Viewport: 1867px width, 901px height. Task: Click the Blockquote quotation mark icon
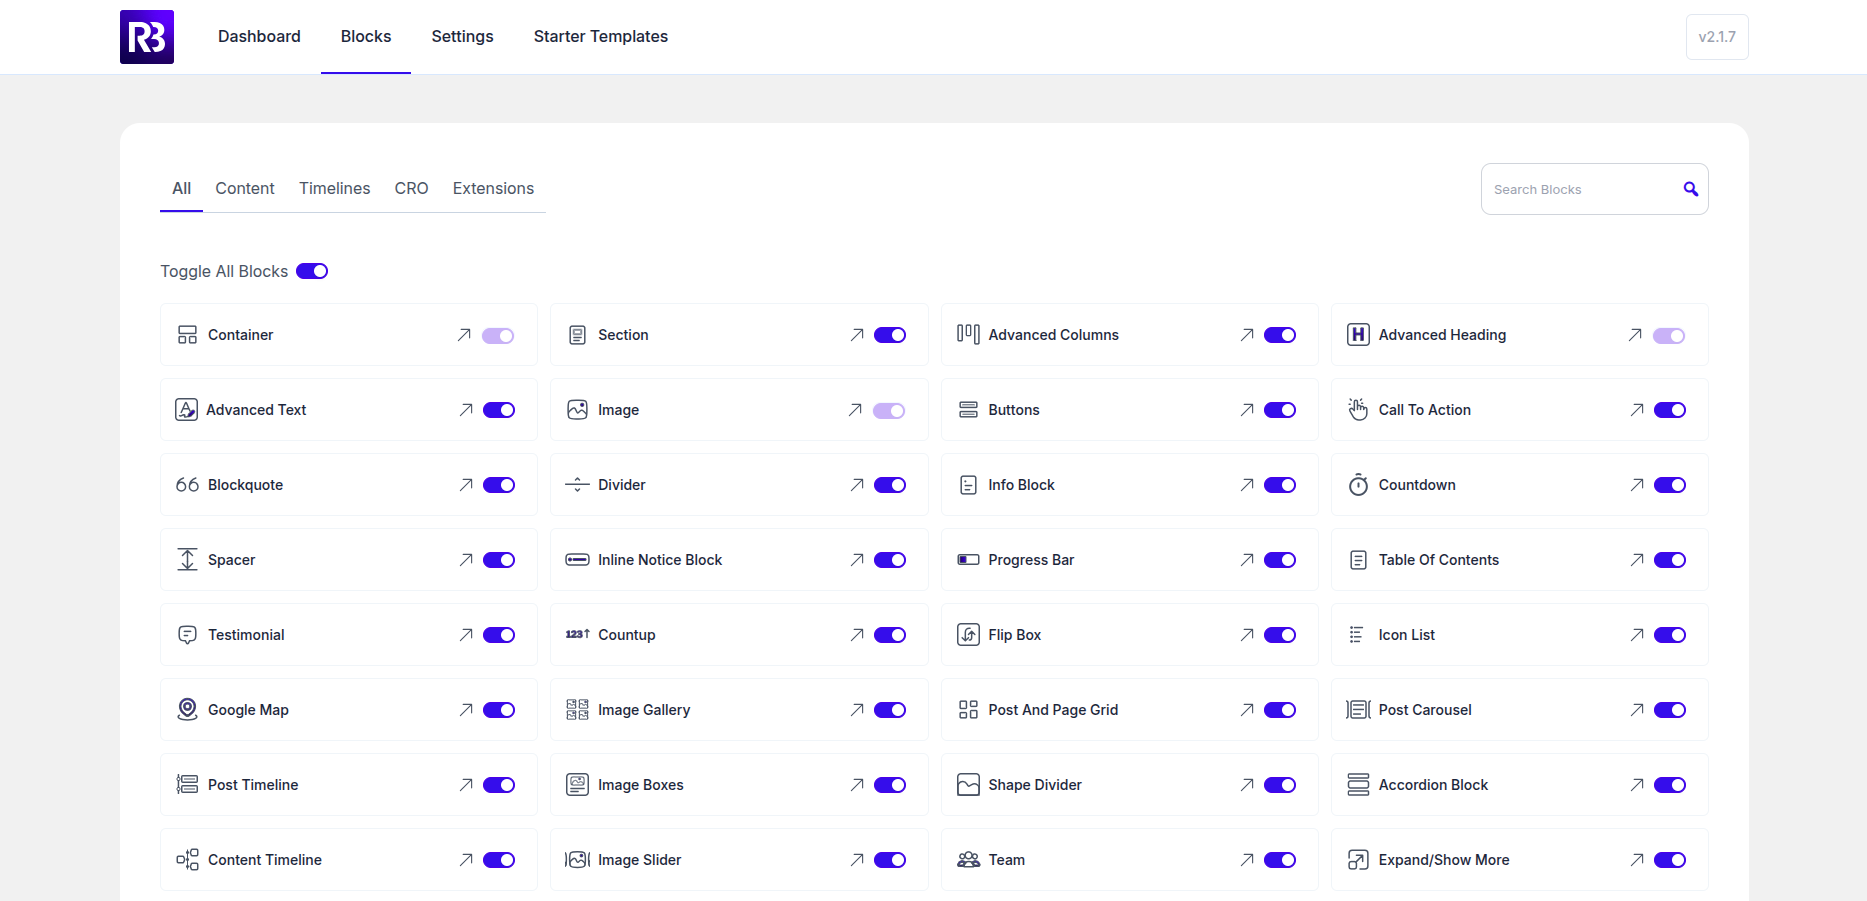click(x=187, y=485)
